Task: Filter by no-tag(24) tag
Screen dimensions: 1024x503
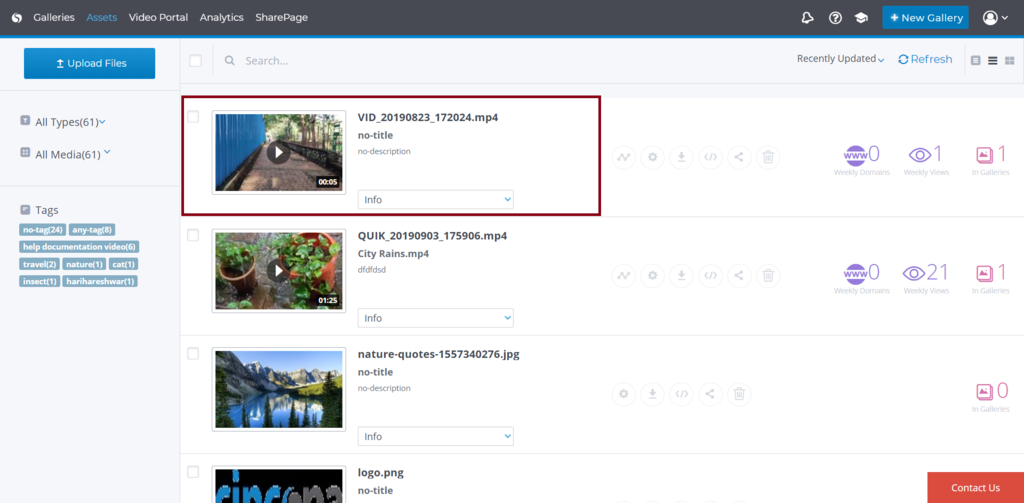Action: [x=42, y=229]
